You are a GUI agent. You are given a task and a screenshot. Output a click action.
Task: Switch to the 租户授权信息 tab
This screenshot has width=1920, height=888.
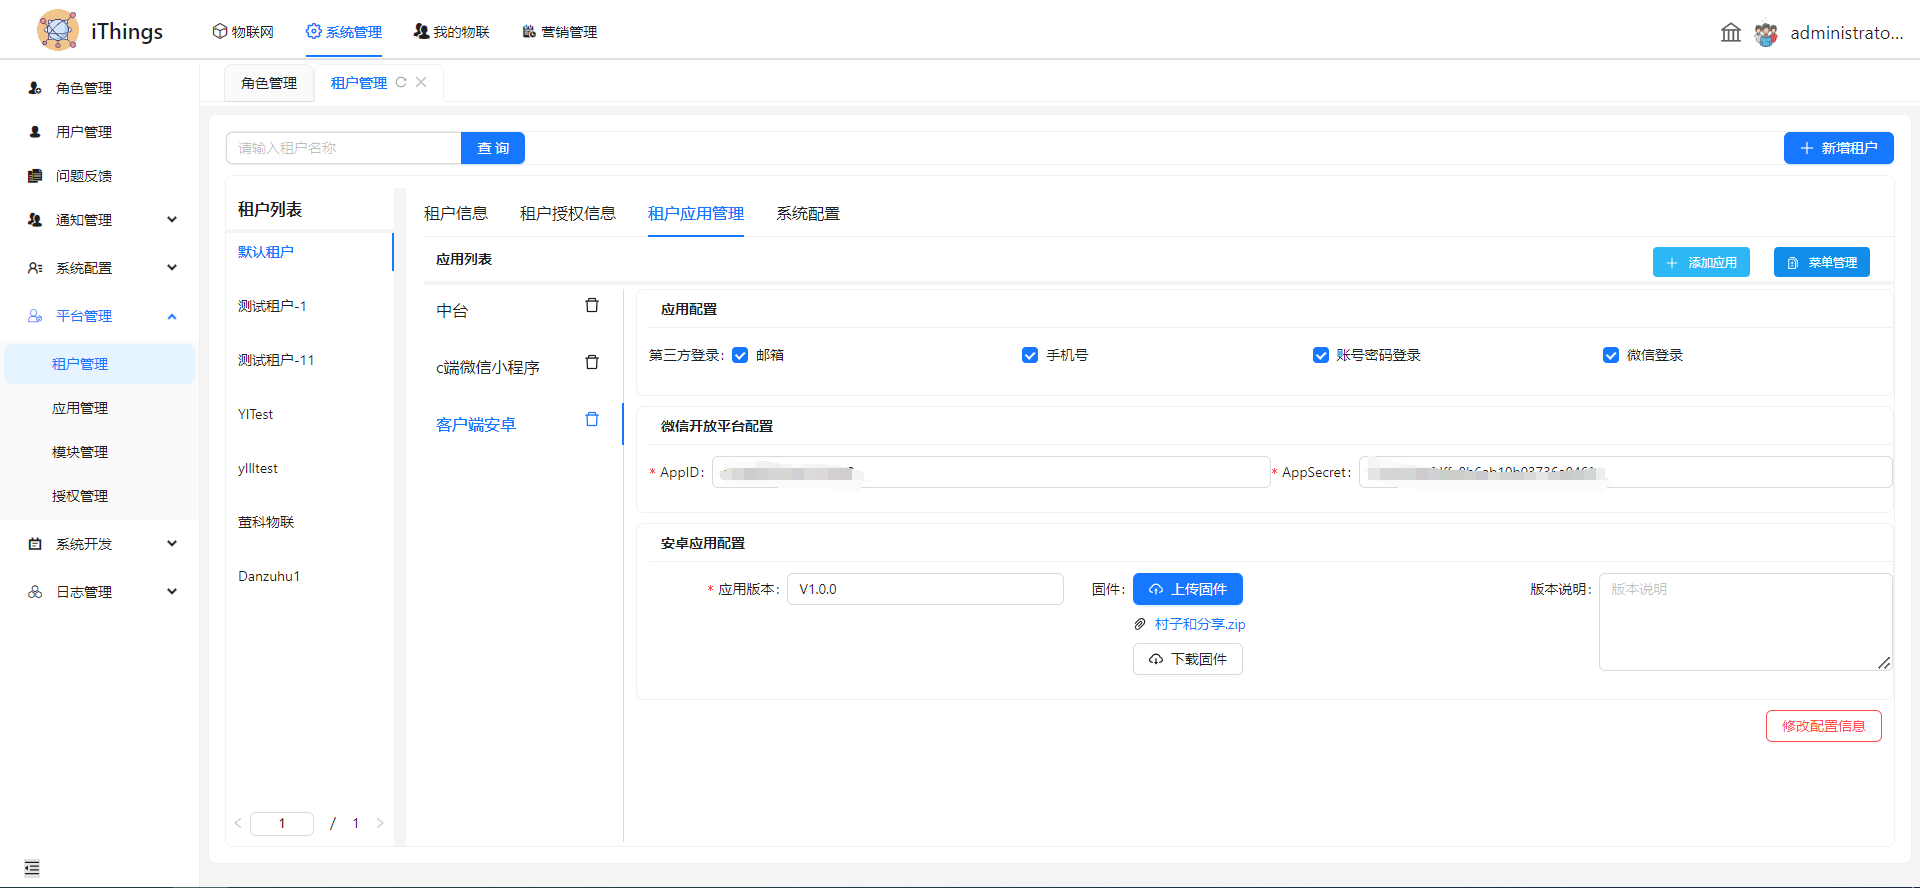(567, 213)
